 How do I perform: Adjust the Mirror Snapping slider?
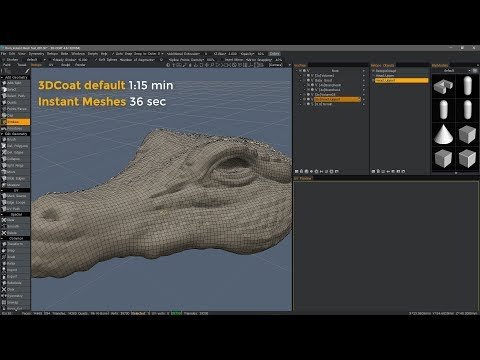point(264,60)
